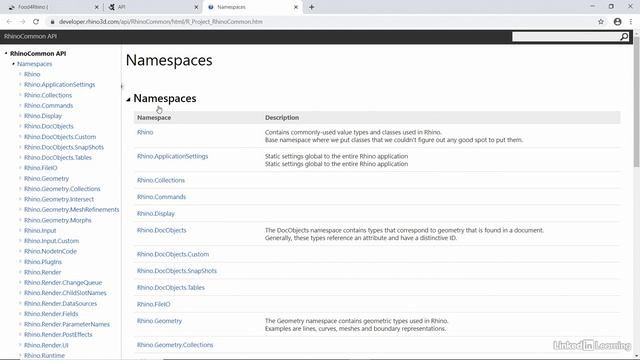
Task: Expand Rhino.Commands tree node
Action: pos(20,105)
